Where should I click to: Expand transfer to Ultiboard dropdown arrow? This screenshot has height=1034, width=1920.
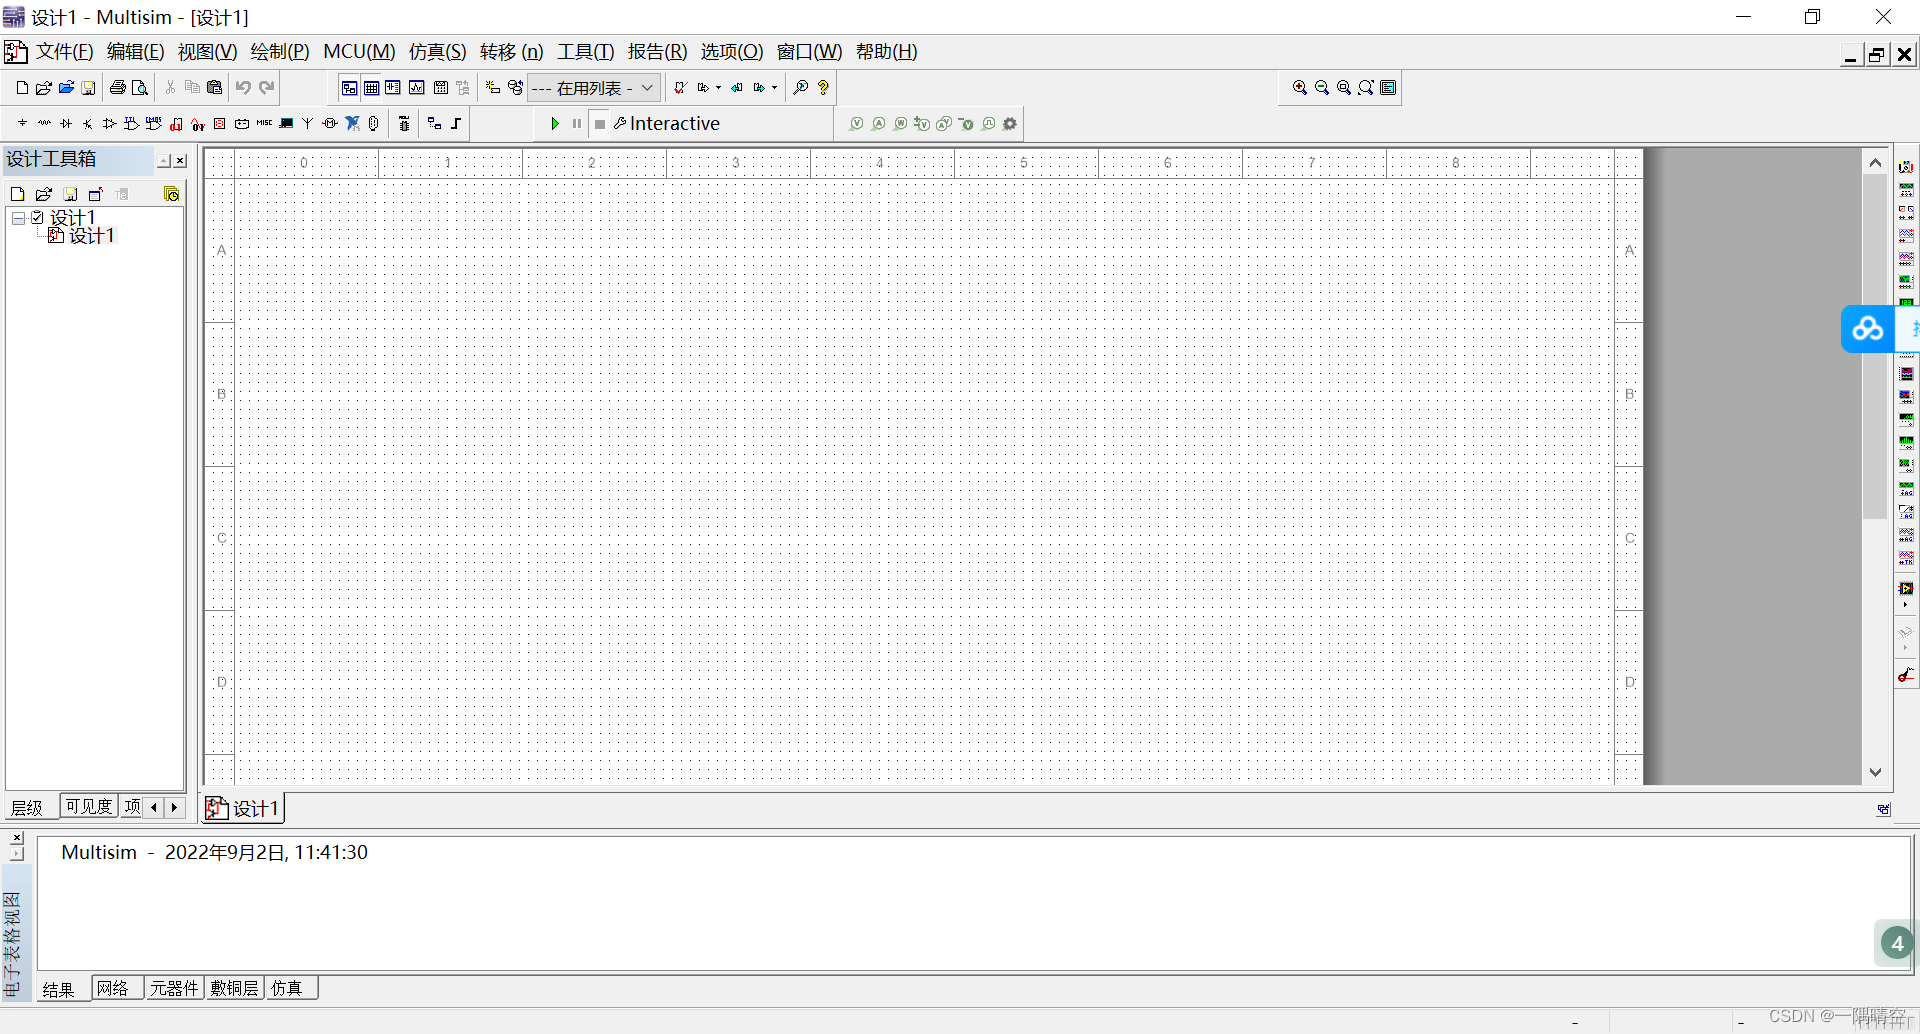(718, 88)
